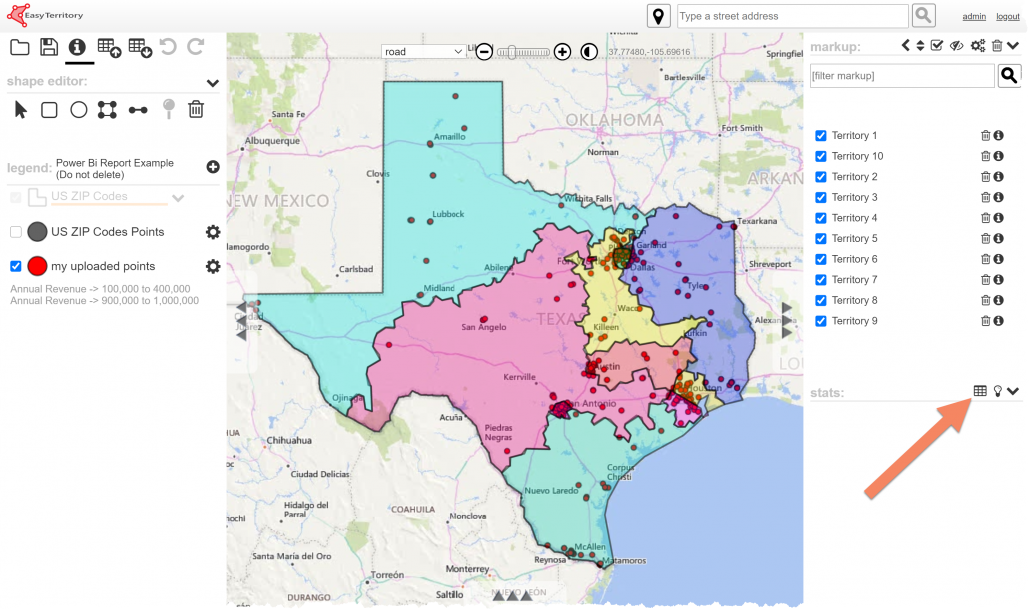Open settings gear for my uploaded points
Viewport: 1030px width, 611px height.
point(210,266)
